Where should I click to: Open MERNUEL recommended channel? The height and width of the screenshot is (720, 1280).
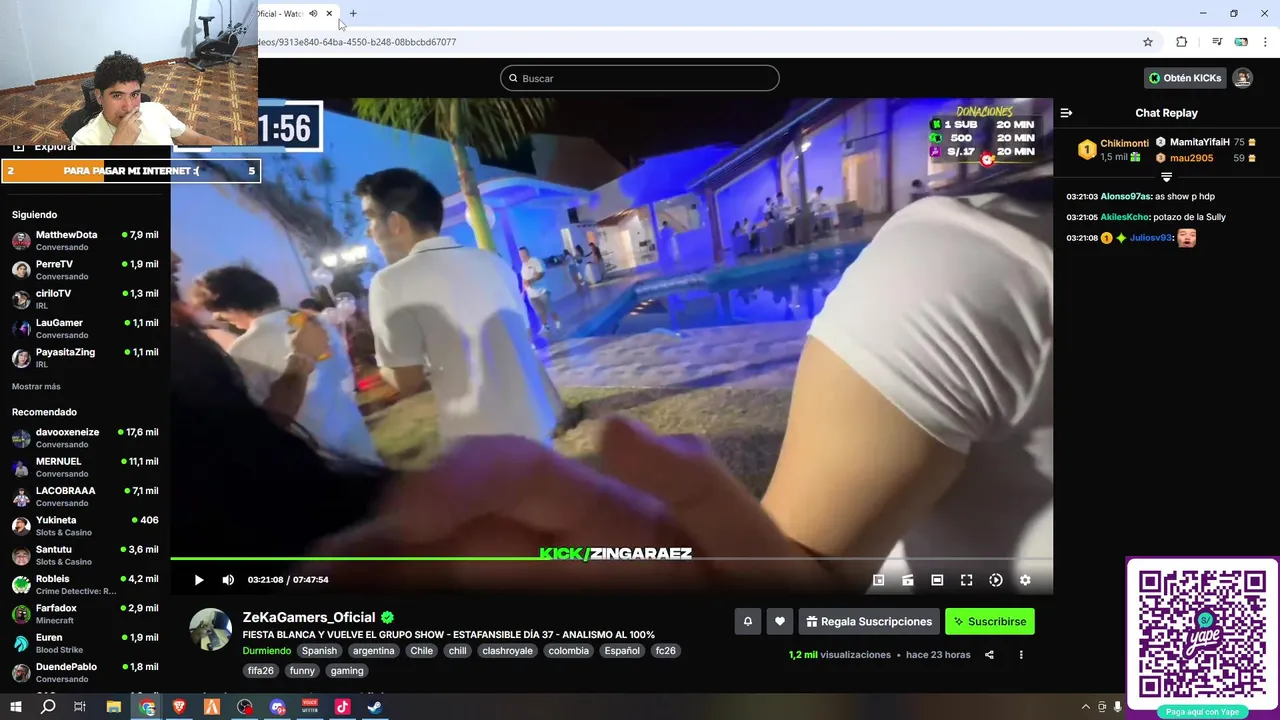[x=85, y=467]
